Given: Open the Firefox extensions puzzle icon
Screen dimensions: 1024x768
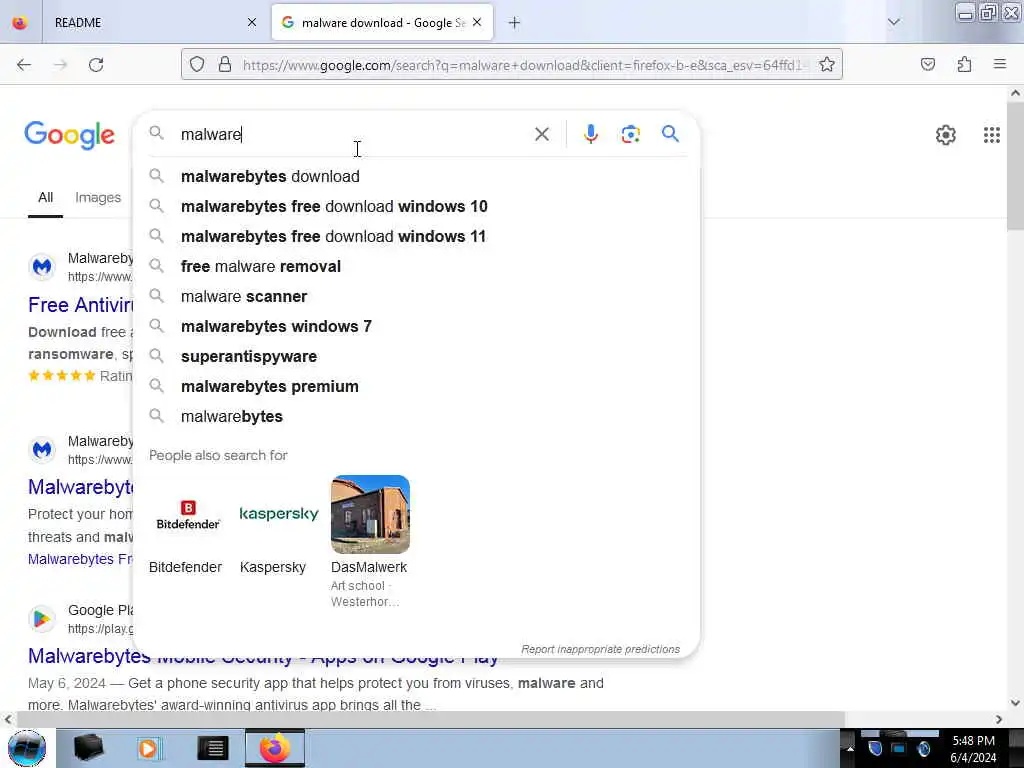Looking at the screenshot, I should (x=964, y=64).
